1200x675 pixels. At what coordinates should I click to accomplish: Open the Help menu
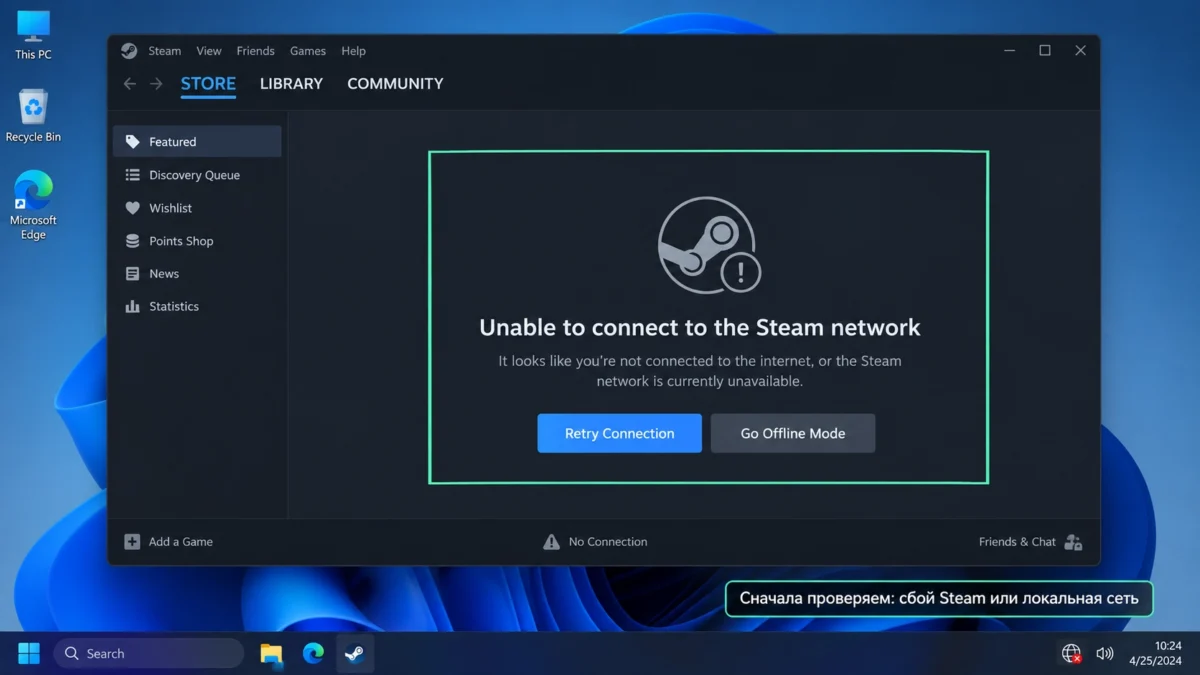click(353, 51)
